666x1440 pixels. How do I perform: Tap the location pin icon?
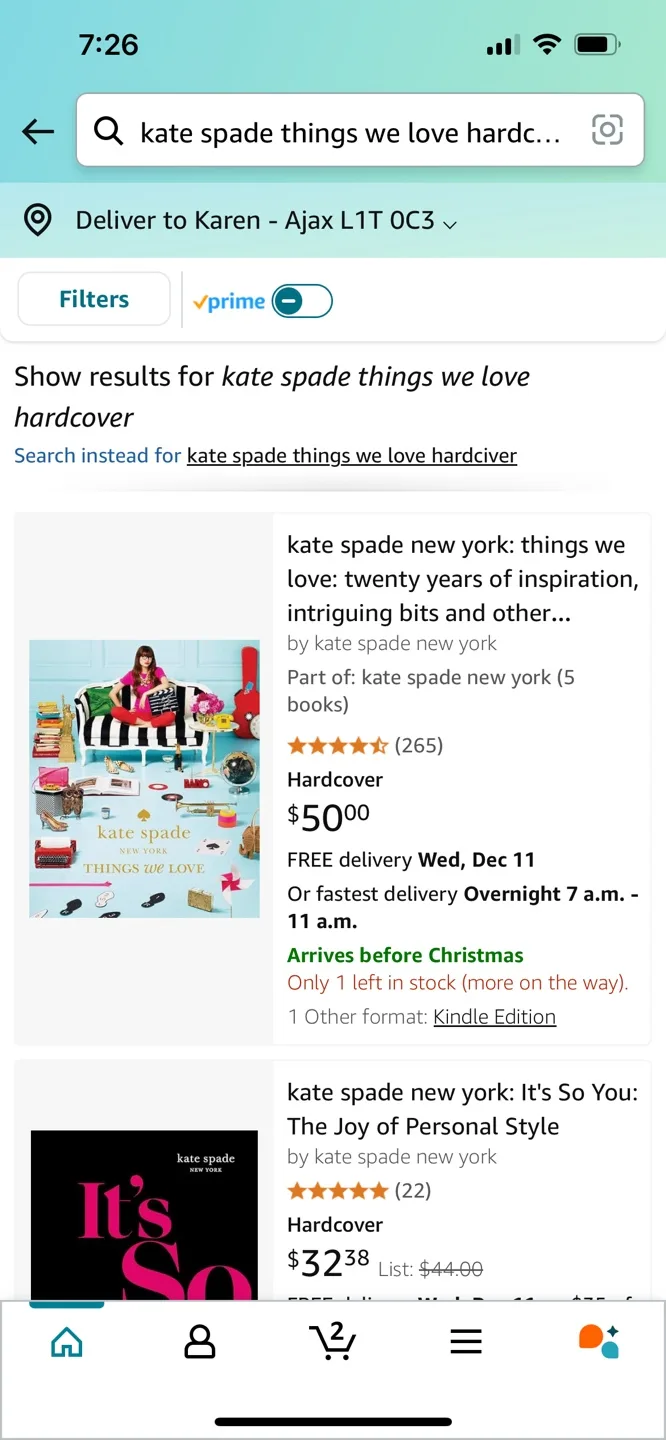[x=37, y=219]
